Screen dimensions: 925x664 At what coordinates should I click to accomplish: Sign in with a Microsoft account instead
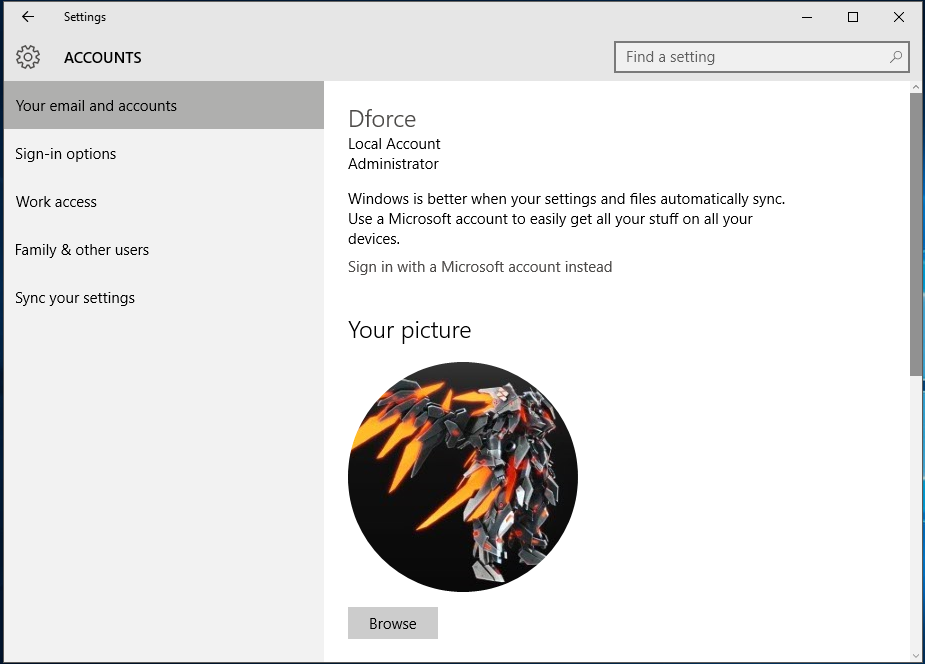click(x=480, y=267)
